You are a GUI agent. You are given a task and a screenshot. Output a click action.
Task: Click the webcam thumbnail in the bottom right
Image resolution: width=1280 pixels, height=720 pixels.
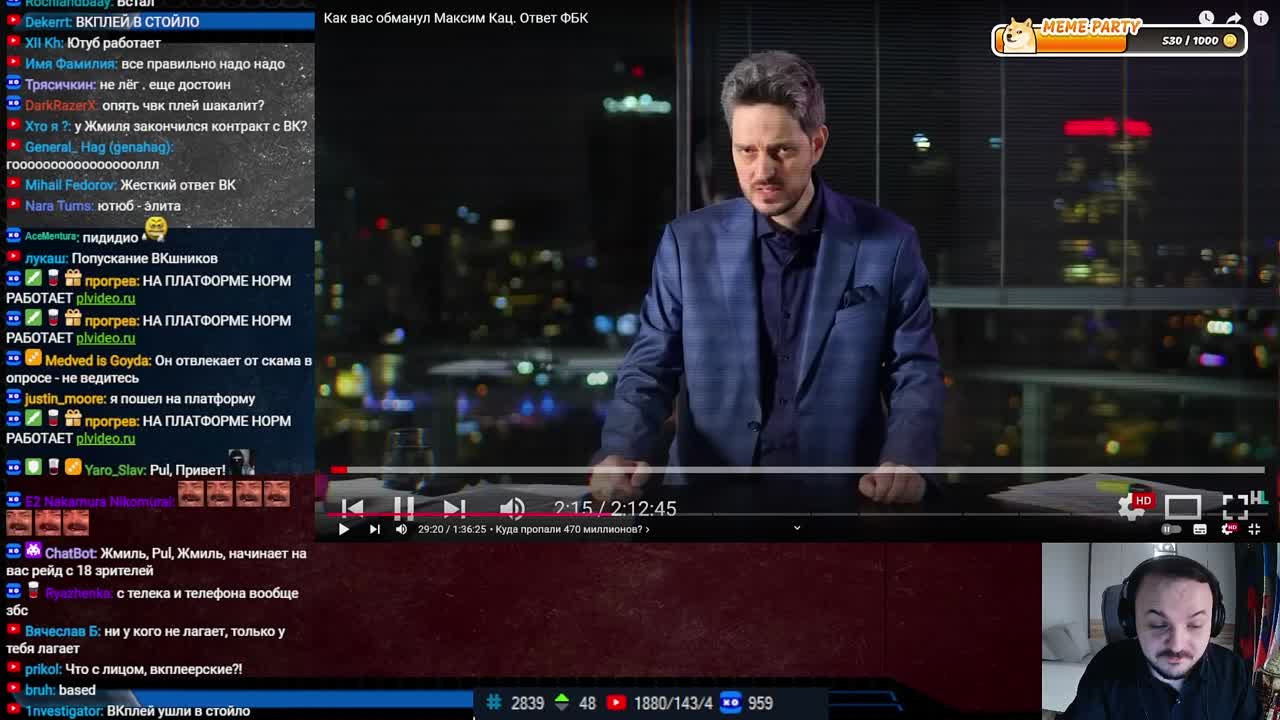pos(1160,630)
